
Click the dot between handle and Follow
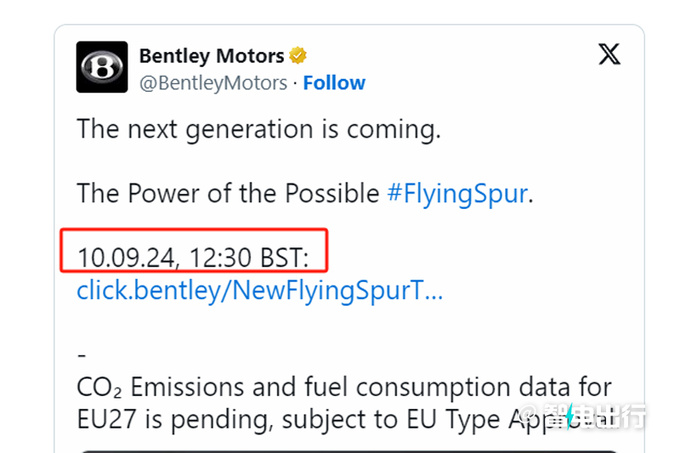coord(295,82)
